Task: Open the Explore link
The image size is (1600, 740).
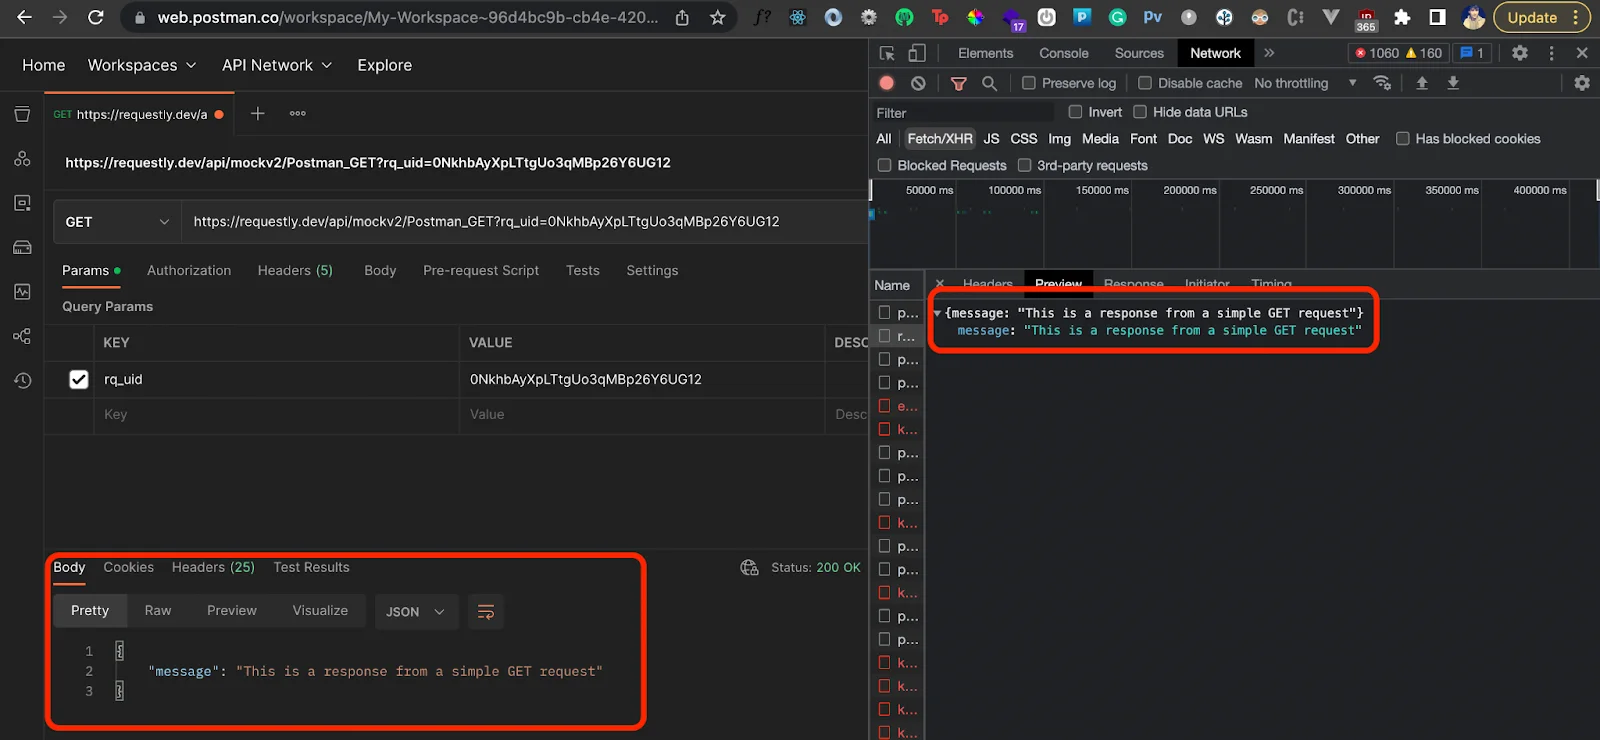Action: point(385,65)
